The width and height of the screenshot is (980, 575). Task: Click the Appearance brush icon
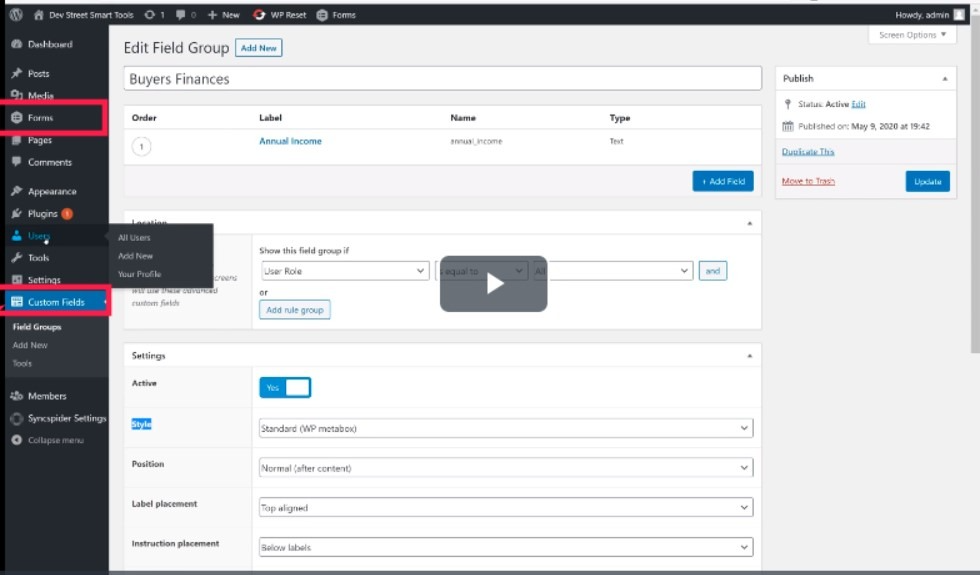[17, 191]
